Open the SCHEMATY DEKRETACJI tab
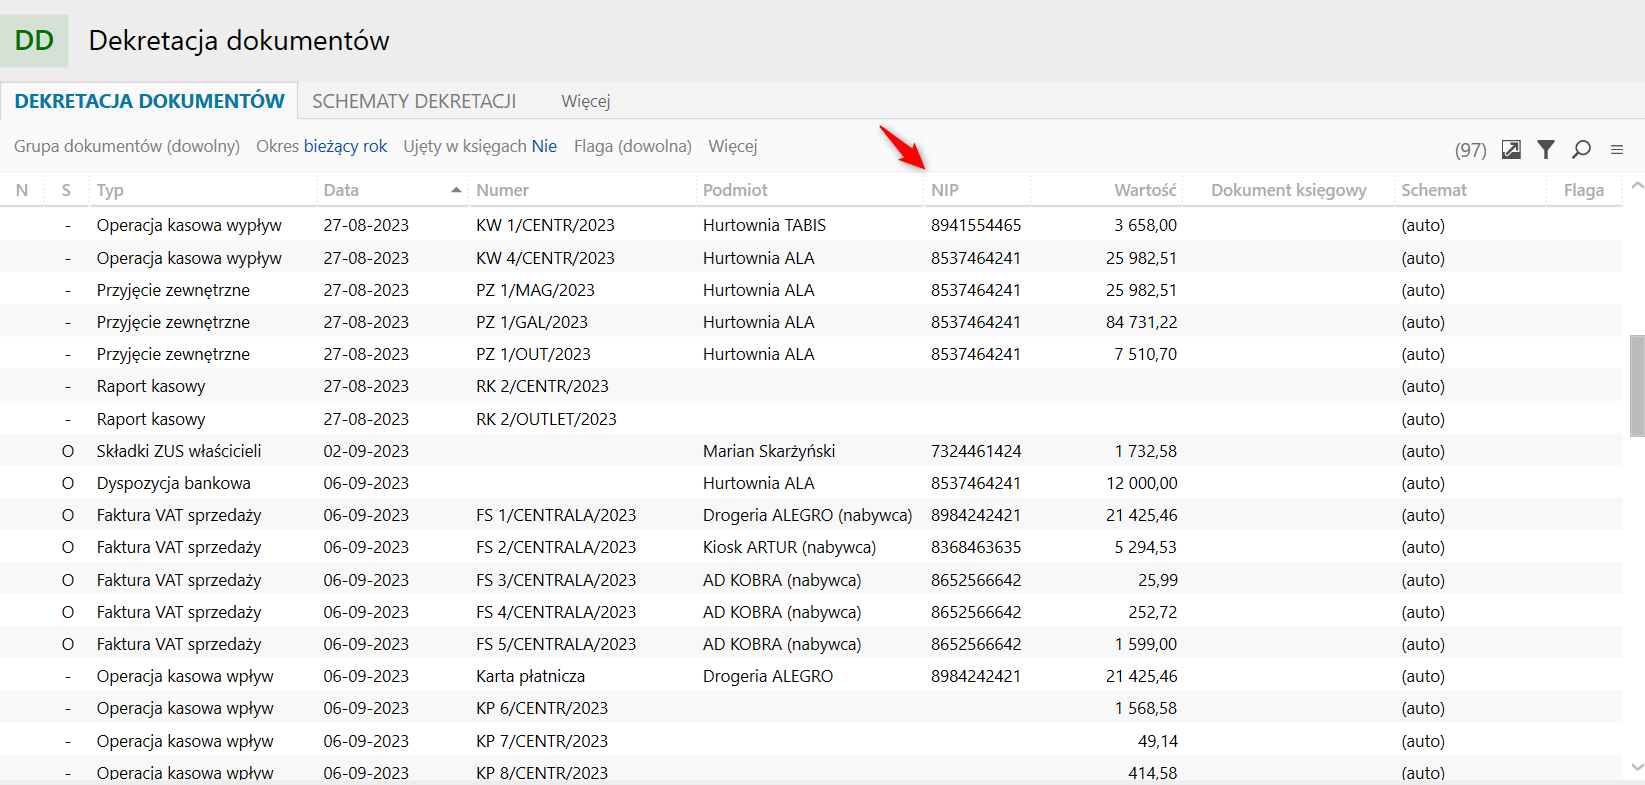Screen dimensions: 1645x785 414,101
